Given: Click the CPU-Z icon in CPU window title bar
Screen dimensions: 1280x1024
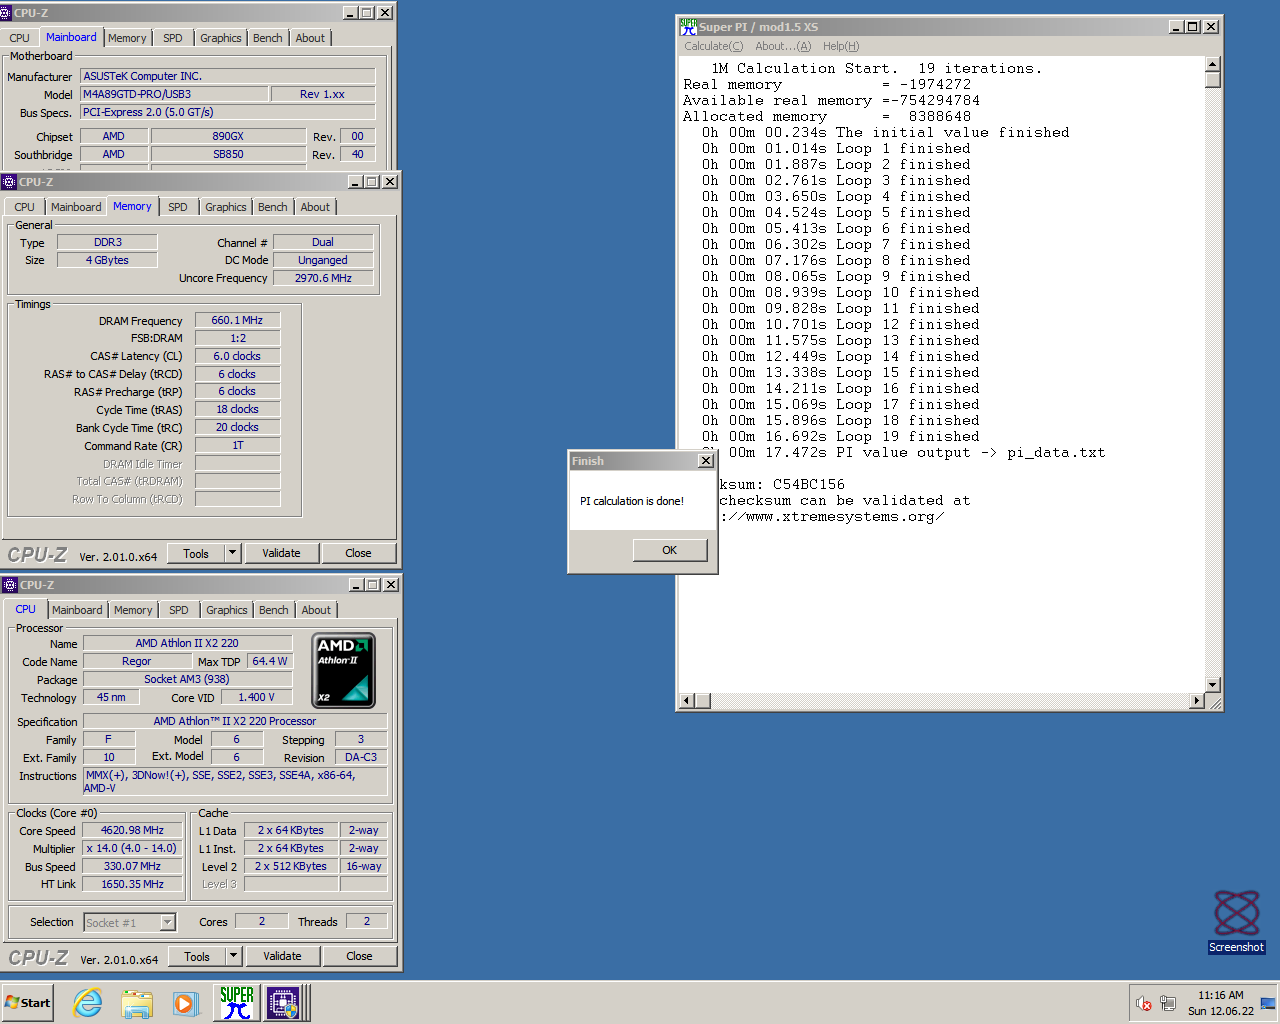Looking at the screenshot, I should point(10,585).
